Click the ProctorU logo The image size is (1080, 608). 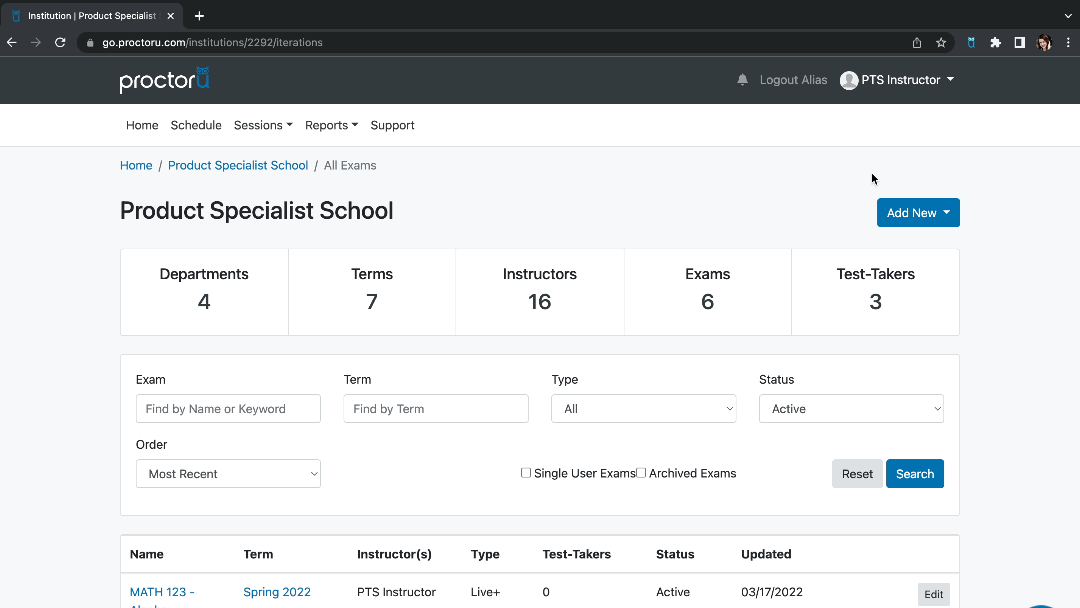click(x=164, y=80)
